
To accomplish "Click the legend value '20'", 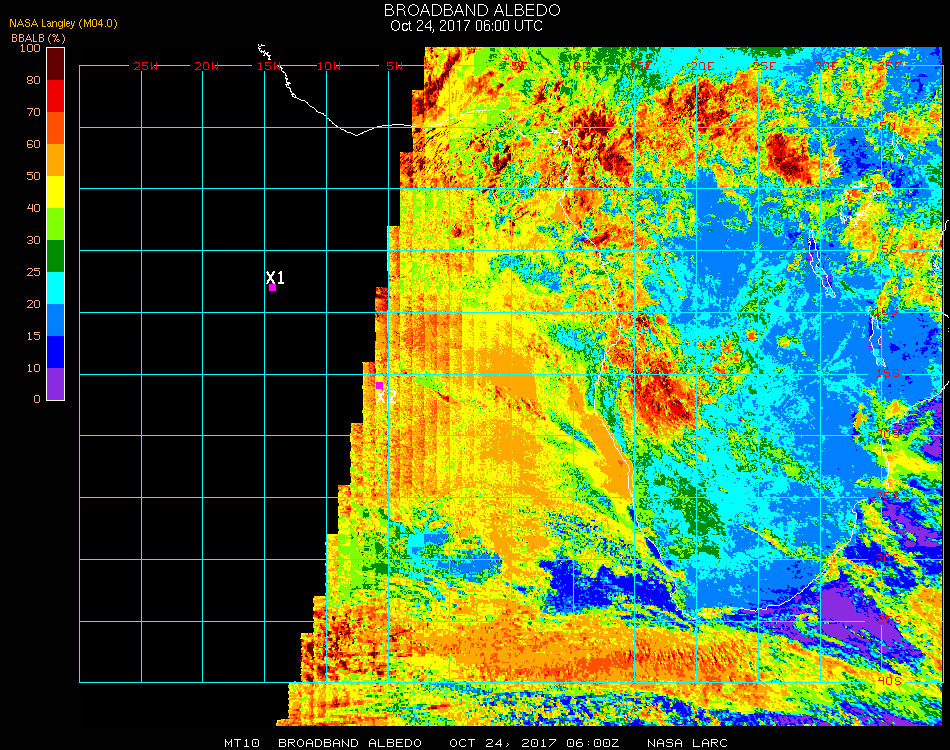I will click(33, 304).
